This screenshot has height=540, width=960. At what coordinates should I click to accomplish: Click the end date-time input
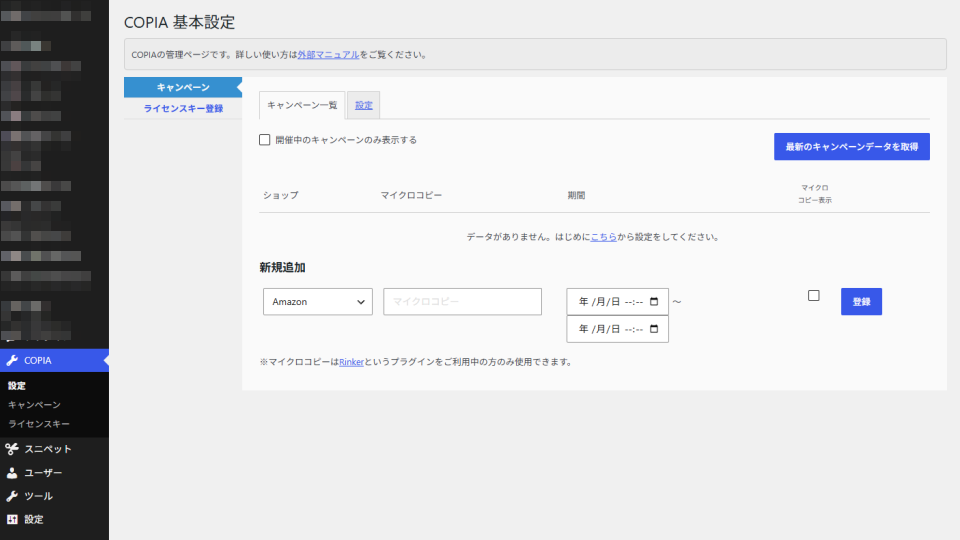point(617,329)
